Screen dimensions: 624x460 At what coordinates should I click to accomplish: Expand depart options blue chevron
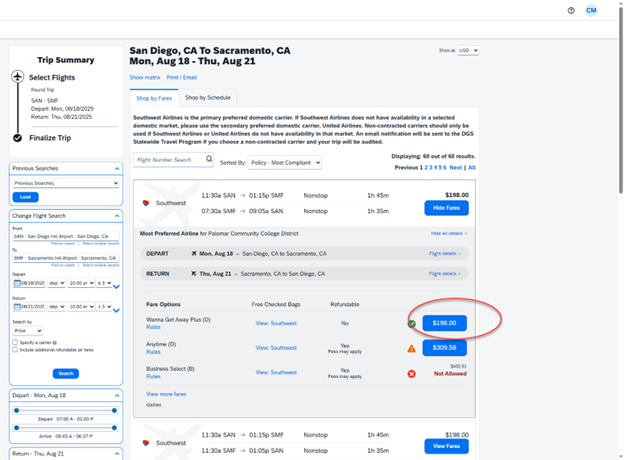[116, 287]
